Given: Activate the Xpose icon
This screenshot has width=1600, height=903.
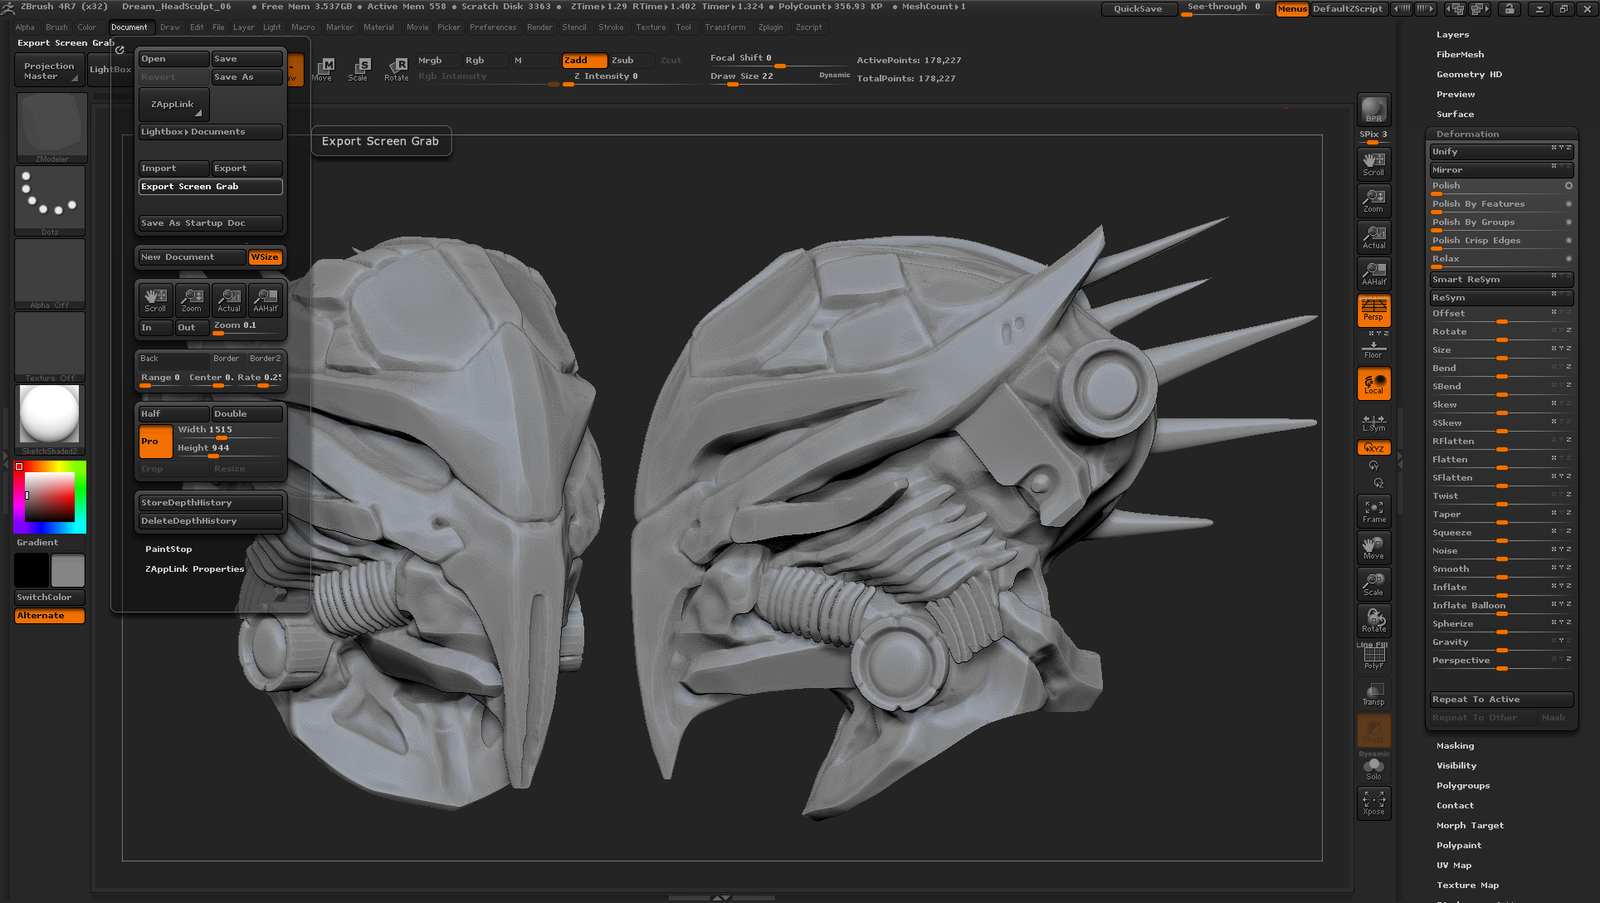Looking at the screenshot, I should coord(1374,802).
